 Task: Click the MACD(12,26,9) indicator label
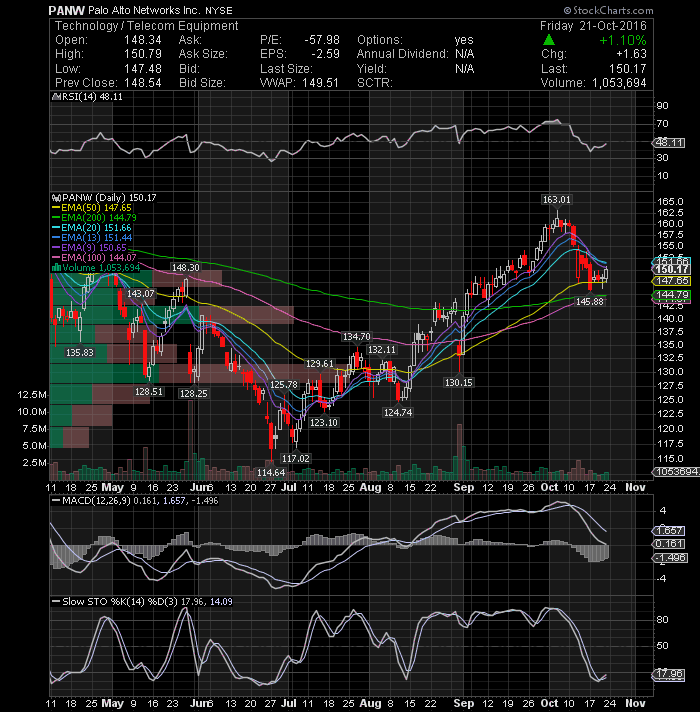tap(96, 501)
